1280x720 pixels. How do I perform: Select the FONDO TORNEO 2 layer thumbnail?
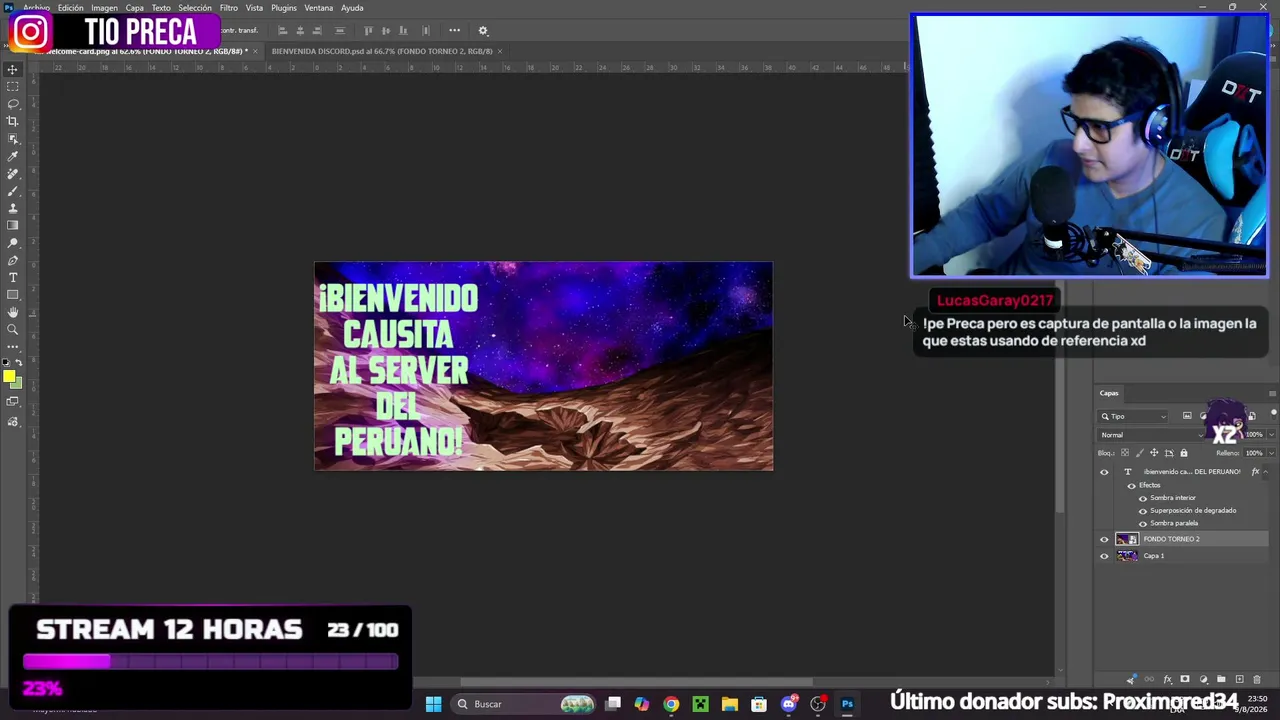[1127, 539]
